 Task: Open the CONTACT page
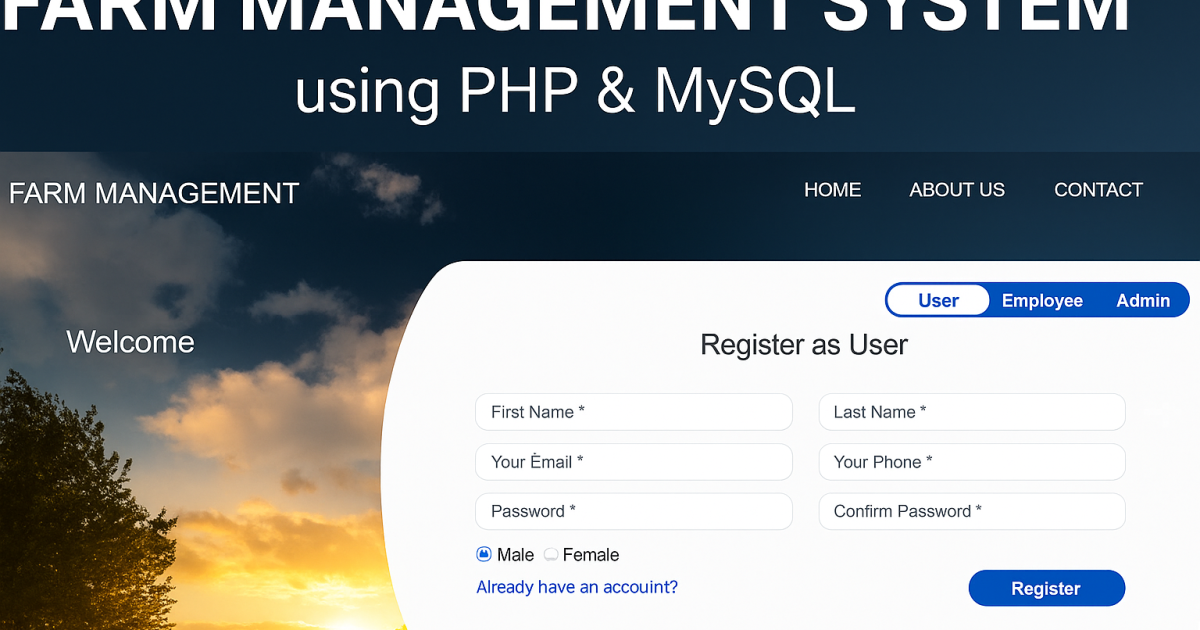pos(1098,190)
